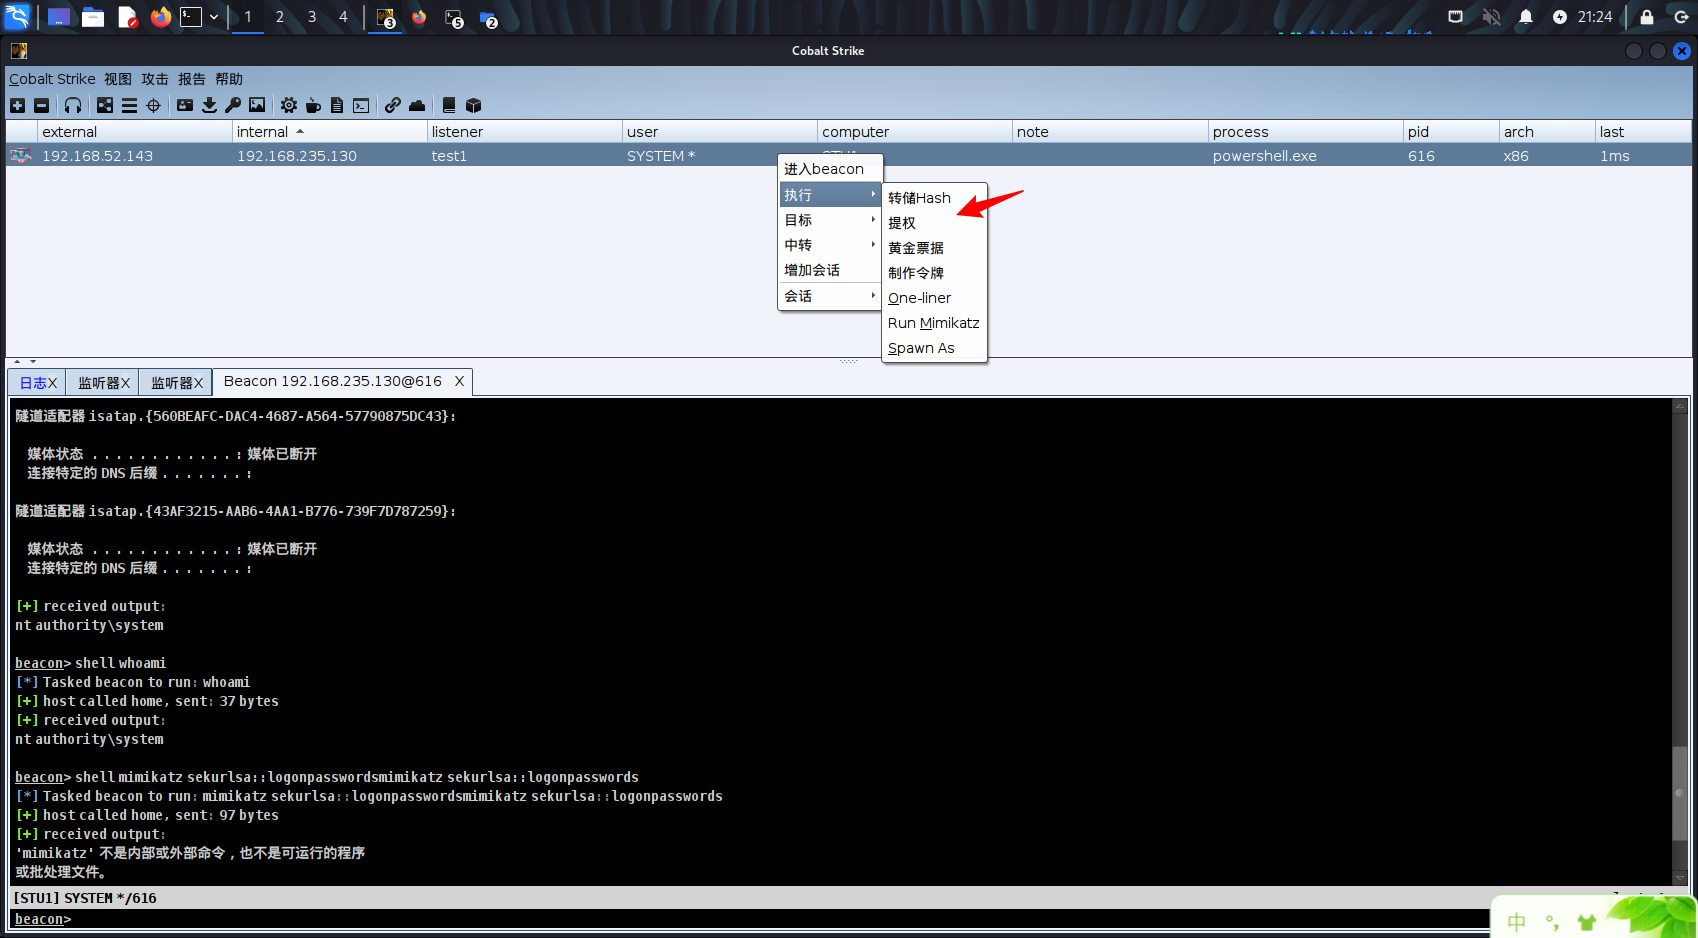Image resolution: width=1698 pixels, height=938 pixels.
Task: Expand the terminal launcher dropdown arrow
Action: (x=214, y=17)
